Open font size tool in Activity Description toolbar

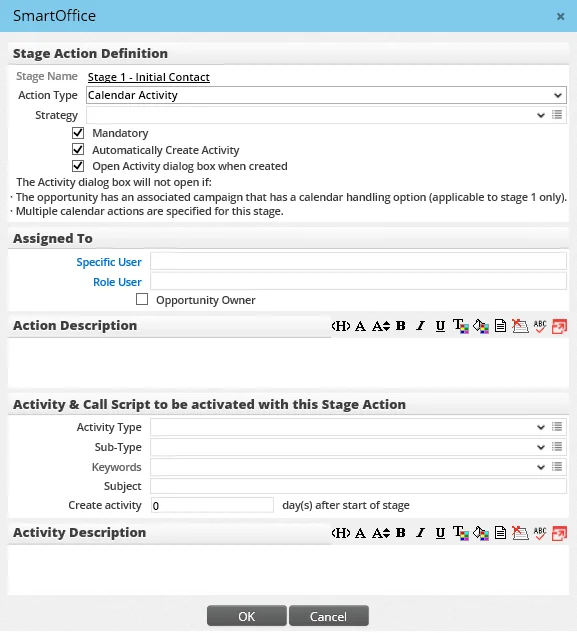click(x=381, y=533)
